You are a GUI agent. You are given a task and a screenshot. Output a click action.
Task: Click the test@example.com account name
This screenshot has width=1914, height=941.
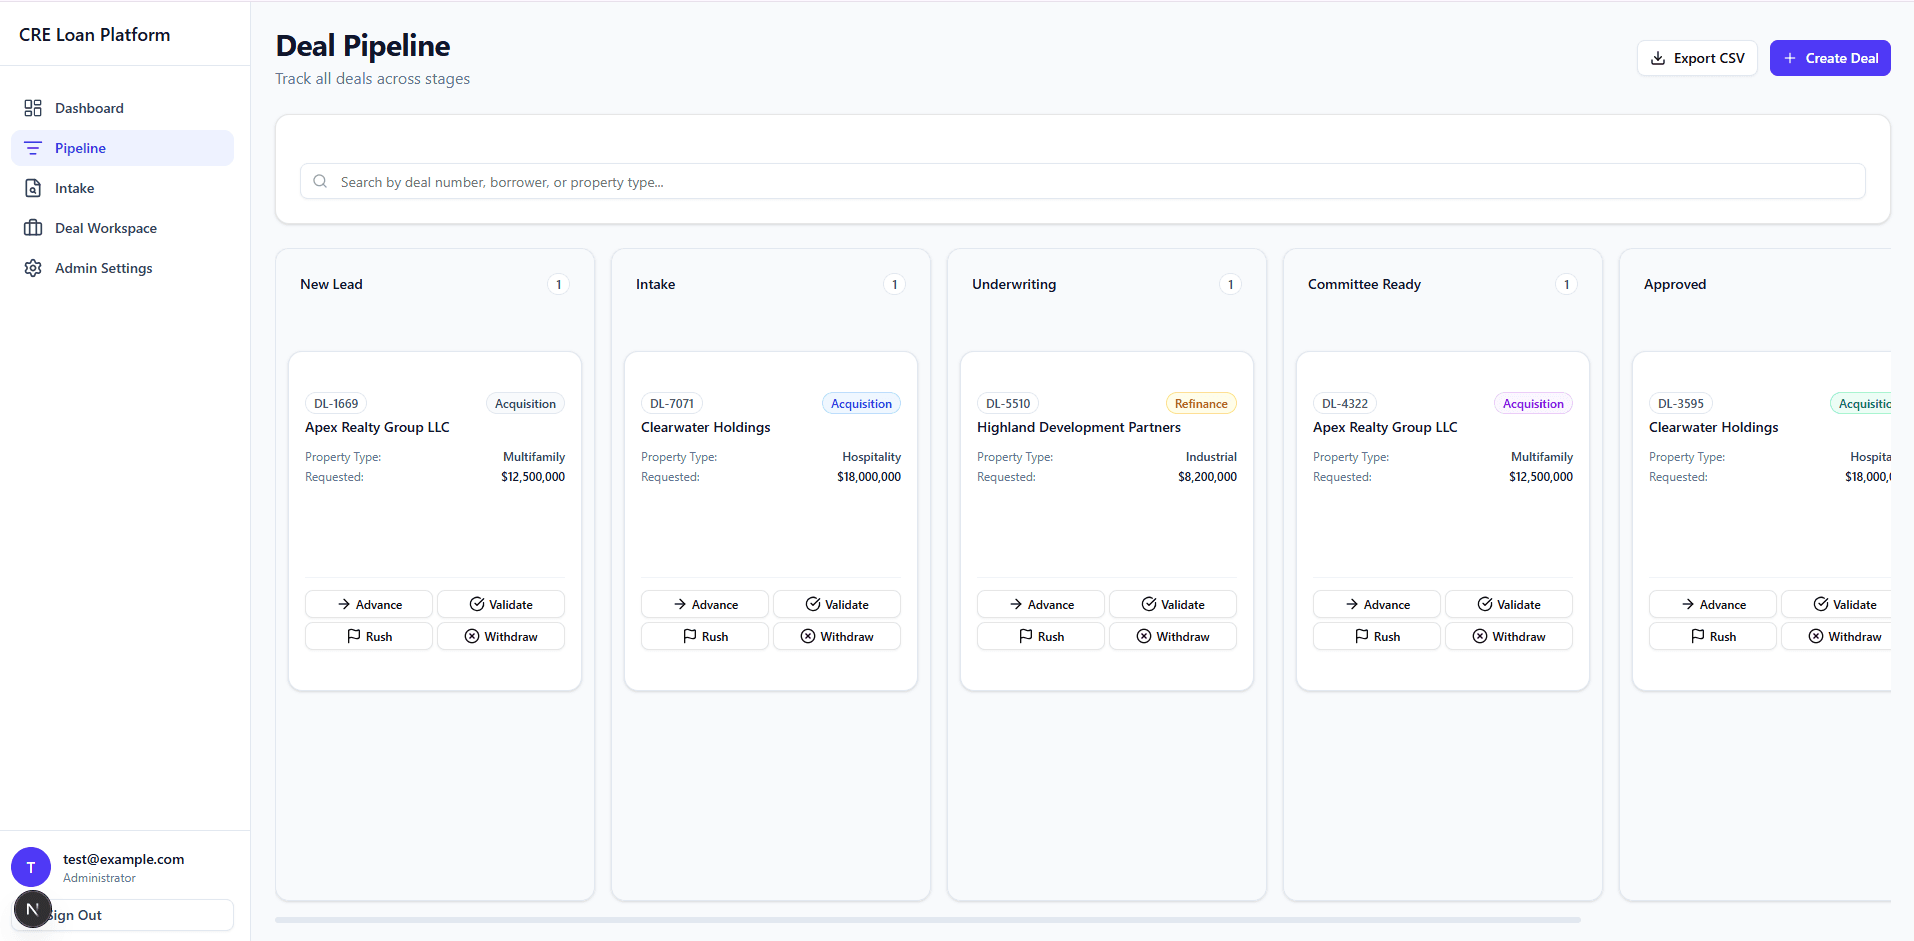tap(123, 859)
